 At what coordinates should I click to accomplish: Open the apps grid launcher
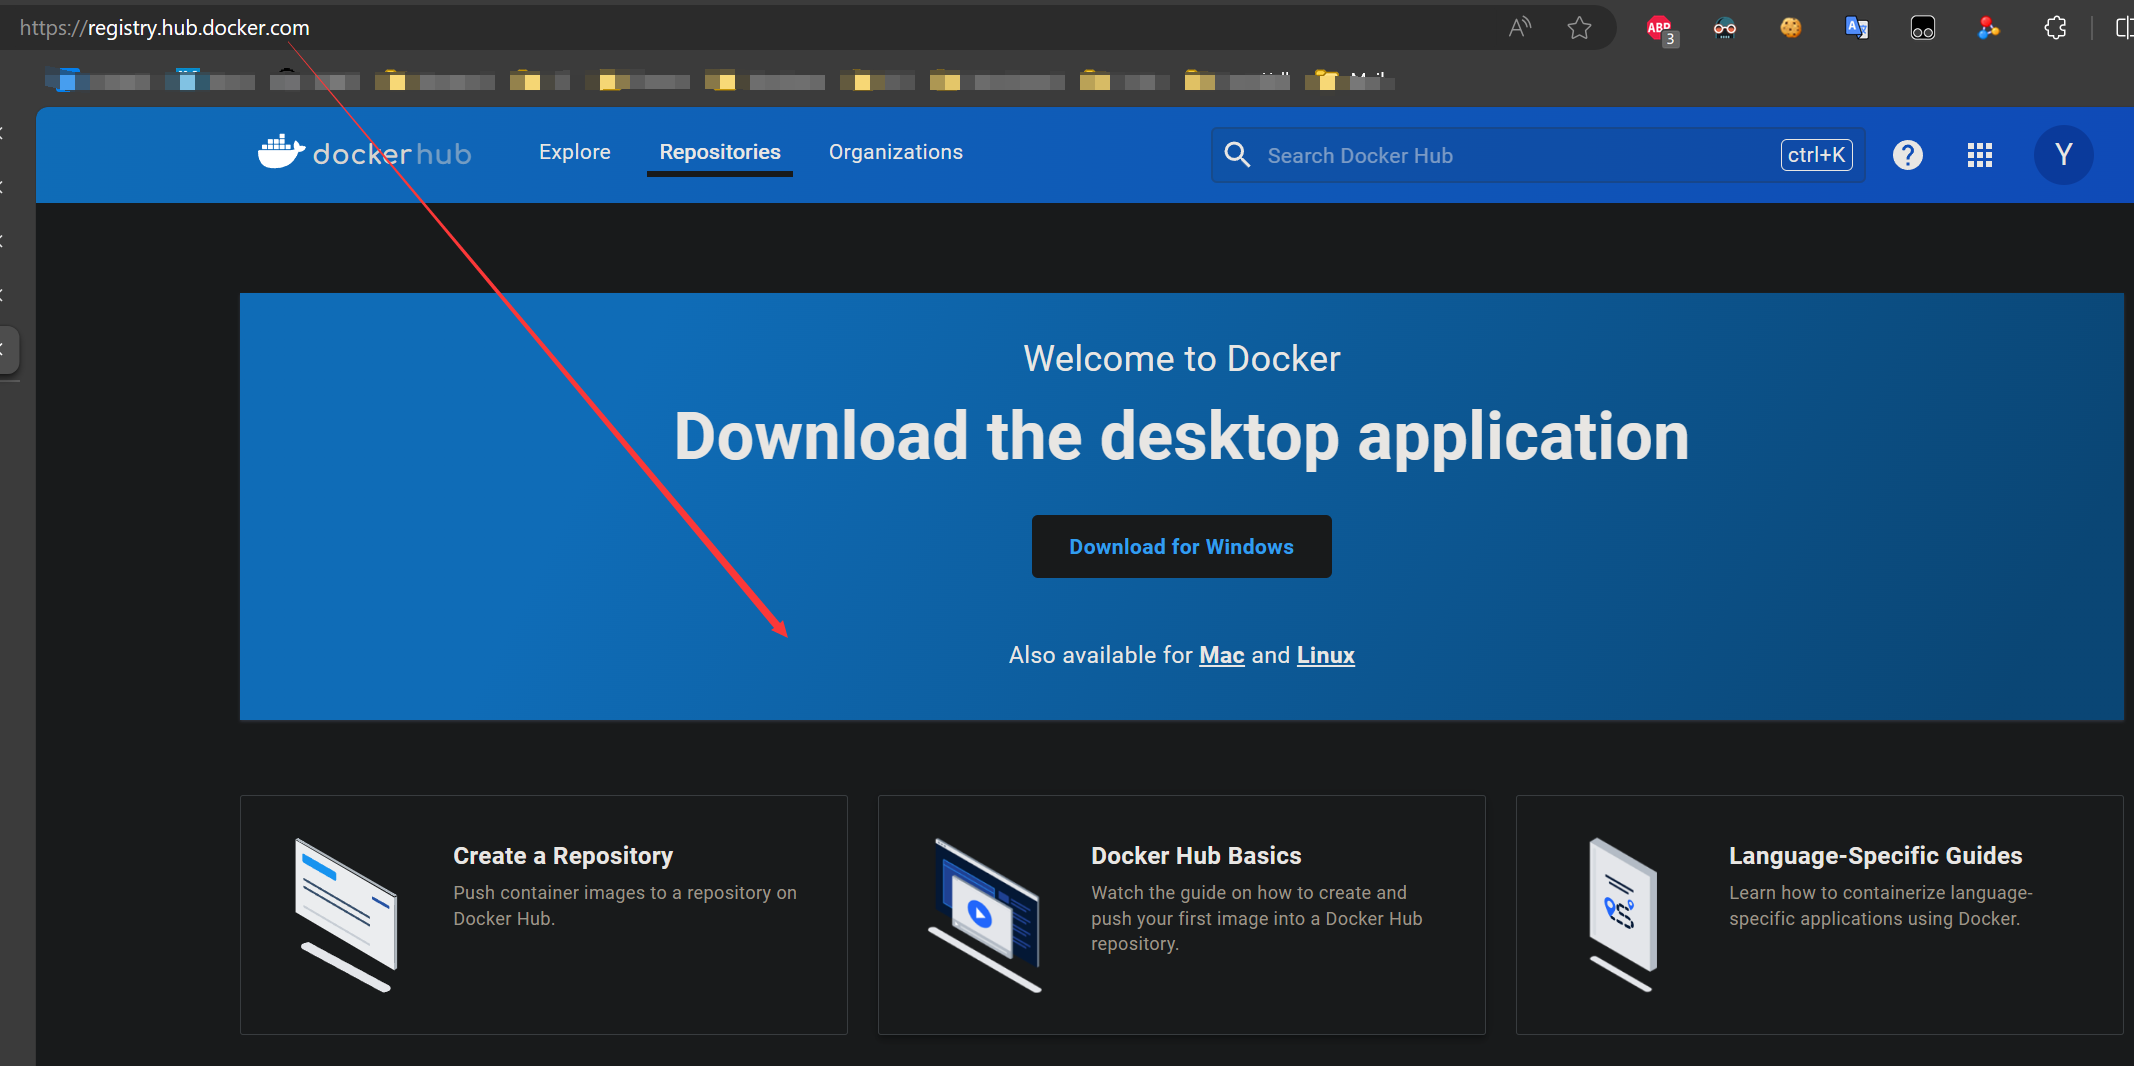(1980, 155)
